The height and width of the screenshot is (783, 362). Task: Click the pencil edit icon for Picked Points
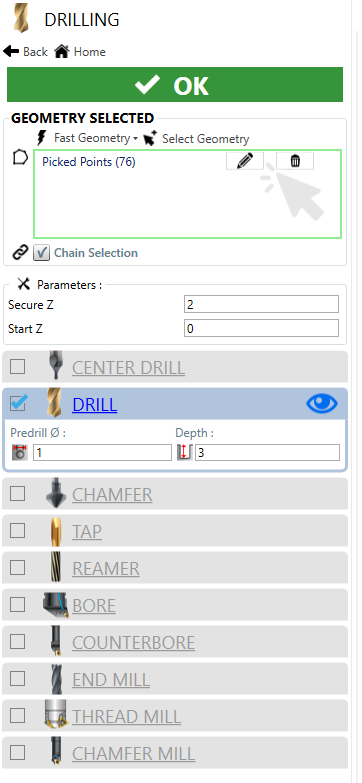coord(245,161)
